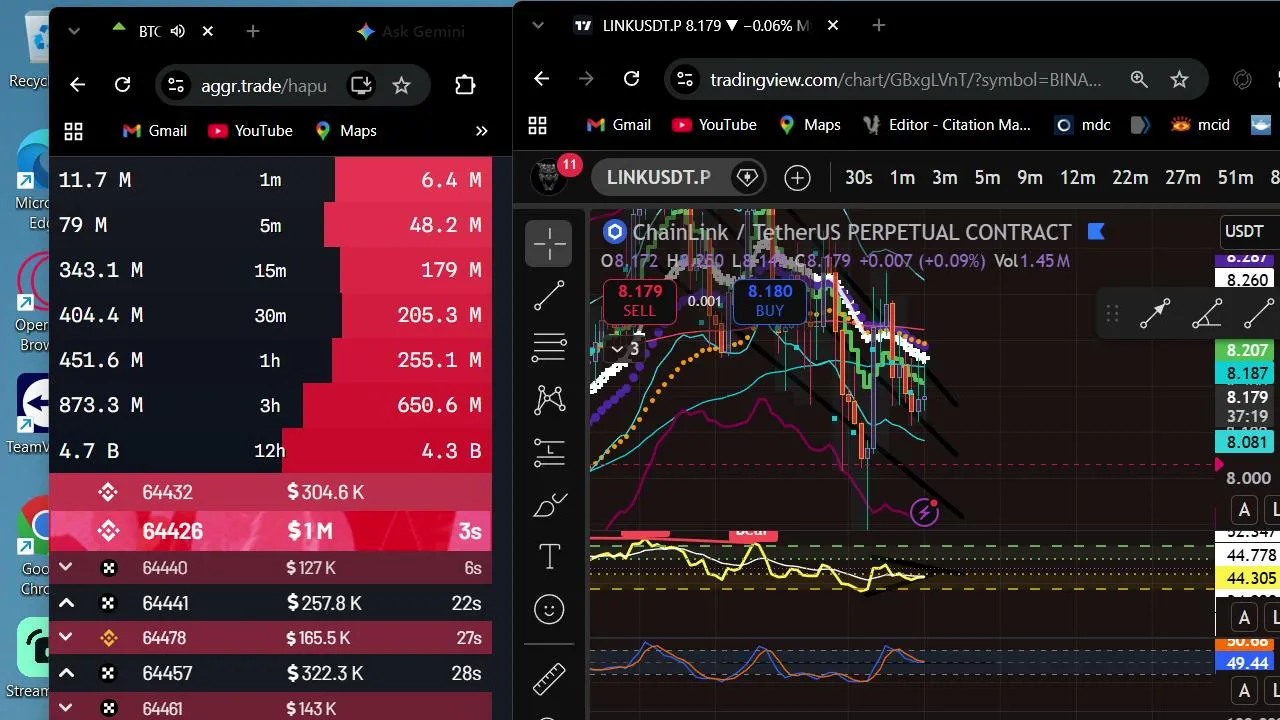Open the emoji icons tool

pos(549,609)
